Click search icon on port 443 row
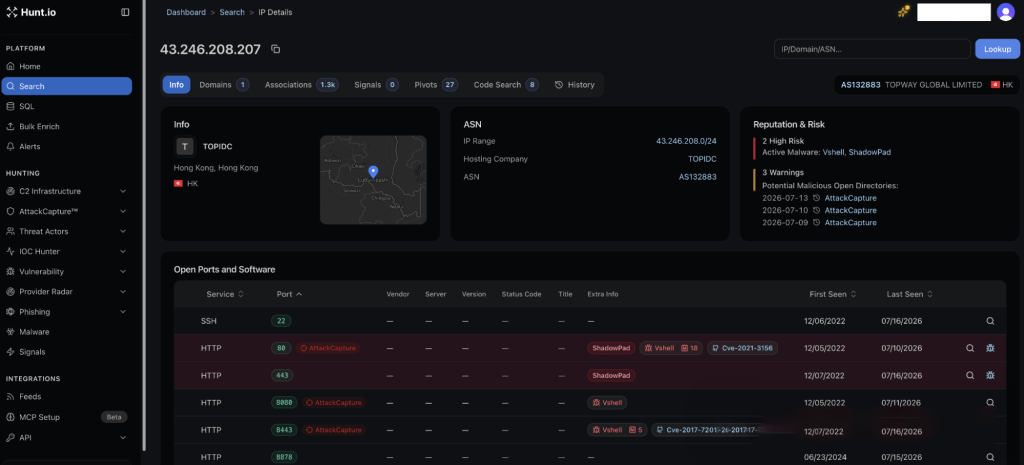This screenshot has width=1024, height=465. coord(970,376)
